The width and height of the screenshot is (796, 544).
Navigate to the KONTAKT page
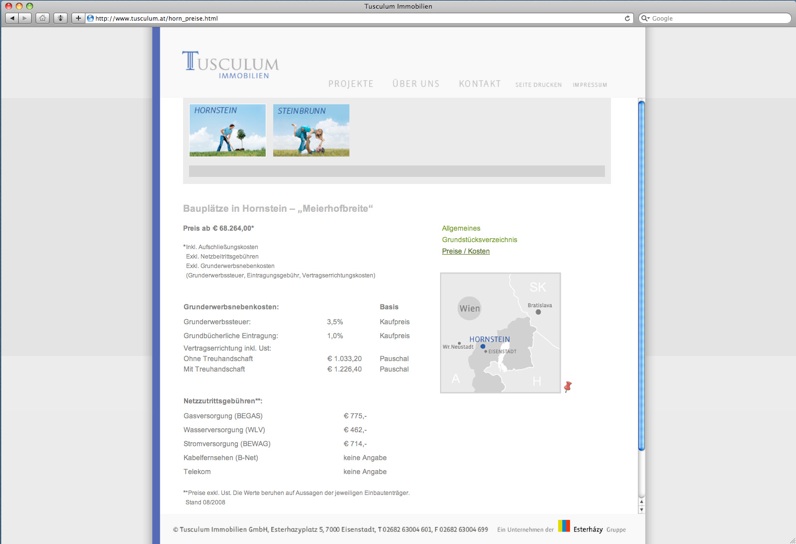click(x=479, y=84)
